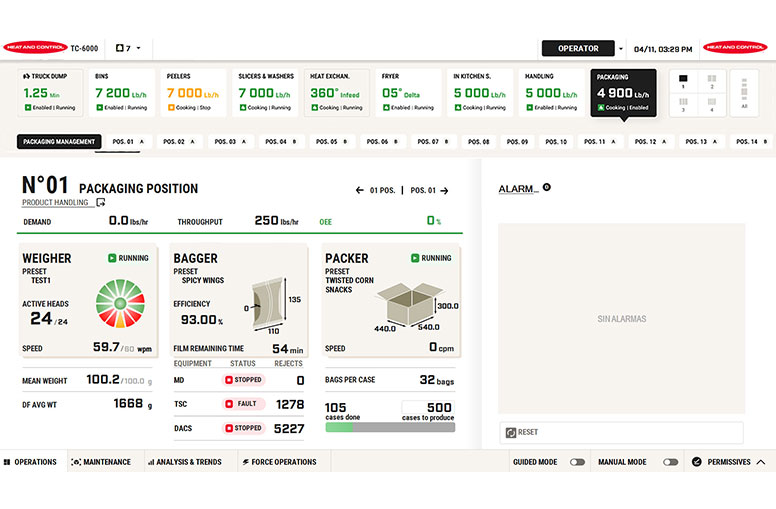Expand the Permissives panel chevron
Image resolution: width=776 pixels, height=509 pixels.
[761, 462]
